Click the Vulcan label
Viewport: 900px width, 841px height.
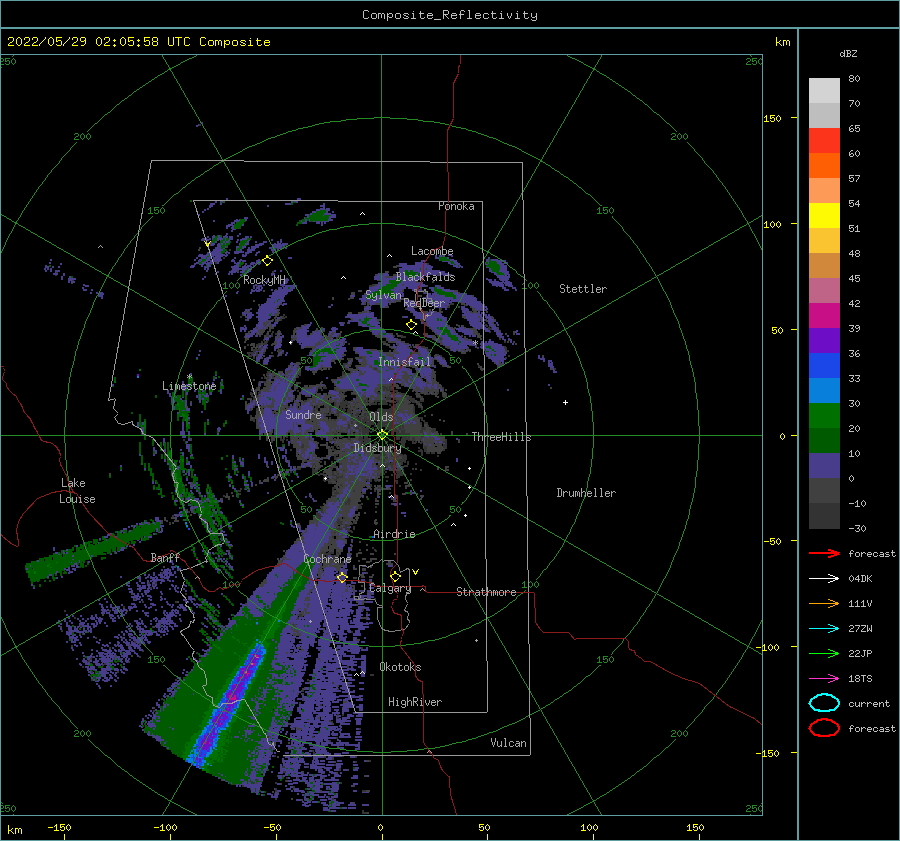[x=509, y=742]
